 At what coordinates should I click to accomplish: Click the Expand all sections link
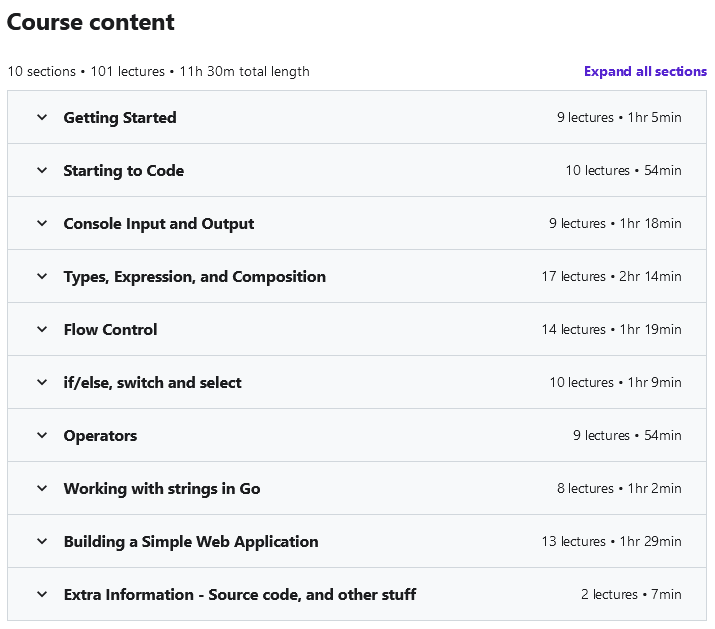(645, 71)
